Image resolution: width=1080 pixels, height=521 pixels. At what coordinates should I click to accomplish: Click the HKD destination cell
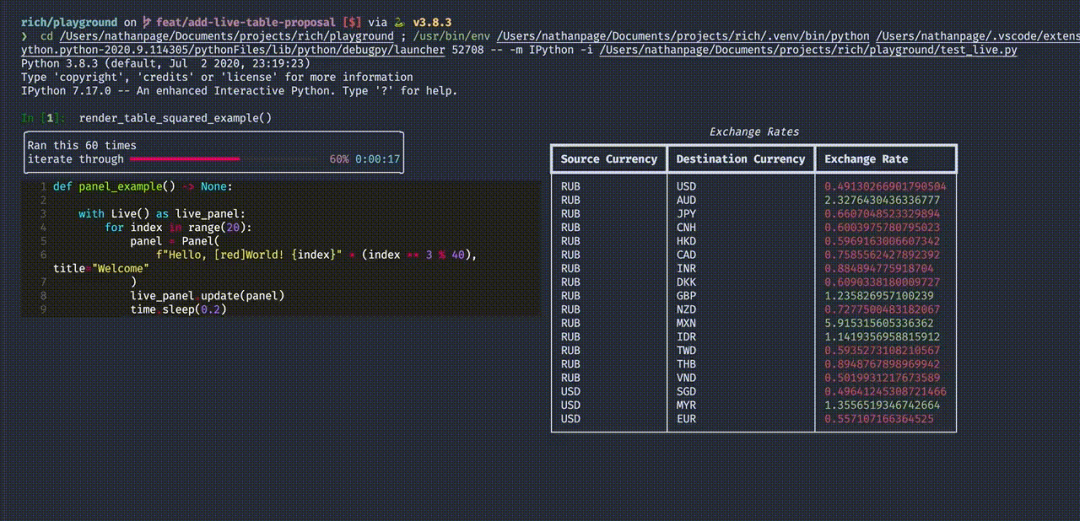tap(685, 241)
